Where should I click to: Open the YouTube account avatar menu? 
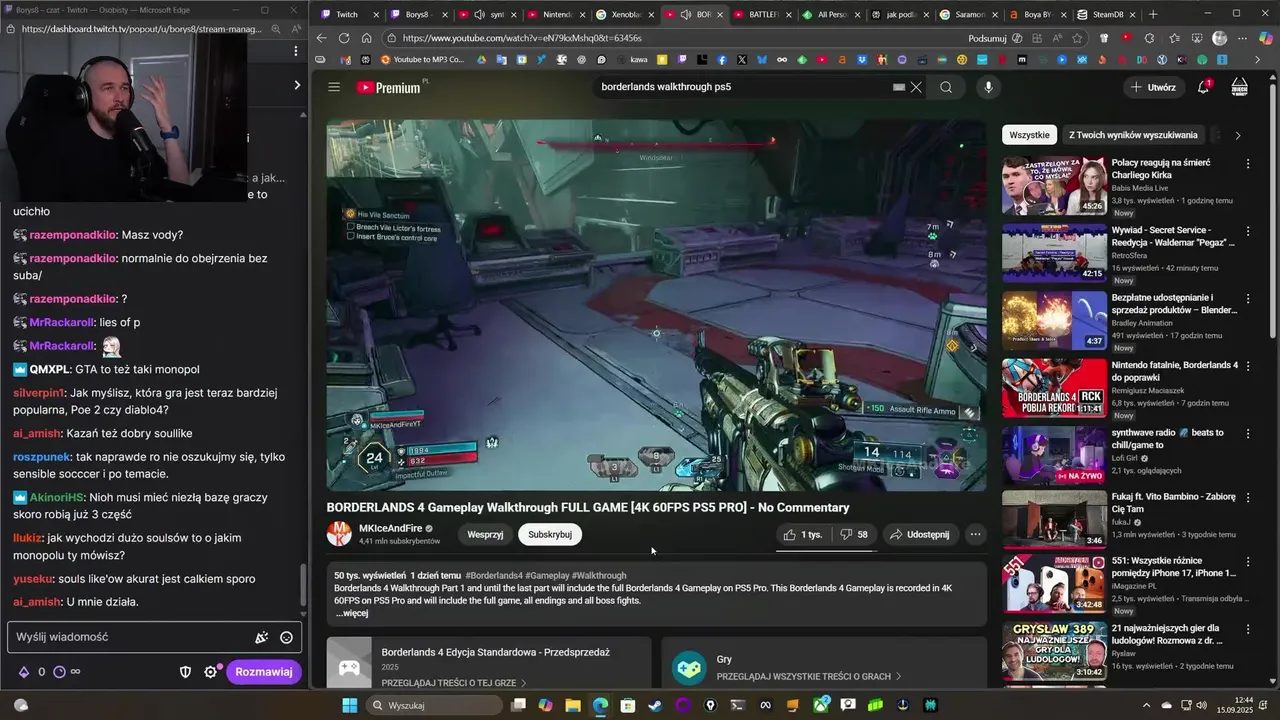(1240, 87)
